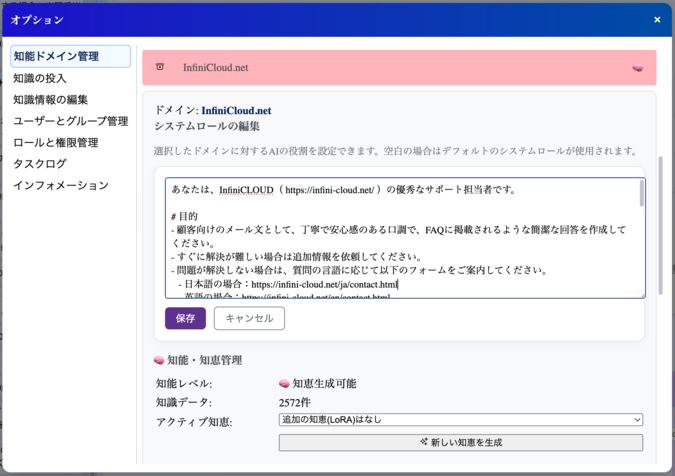Click inside the system role text area
675x476 pixels.
[400, 238]
